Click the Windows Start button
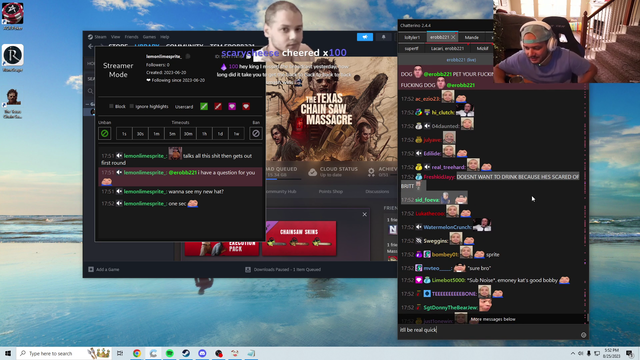Image resolution: width=640 pixels, height=360 pixels. tap(8, 353)
